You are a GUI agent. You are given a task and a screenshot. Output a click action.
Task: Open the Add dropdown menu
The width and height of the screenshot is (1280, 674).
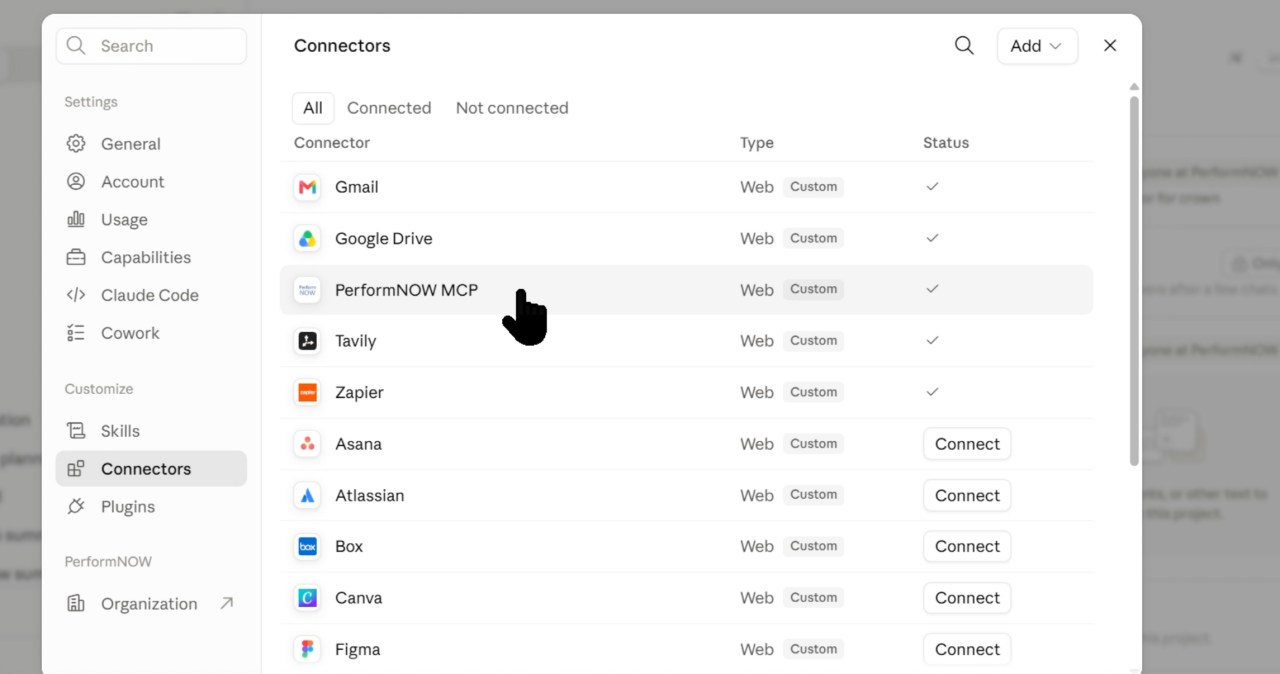[1037, 46]
